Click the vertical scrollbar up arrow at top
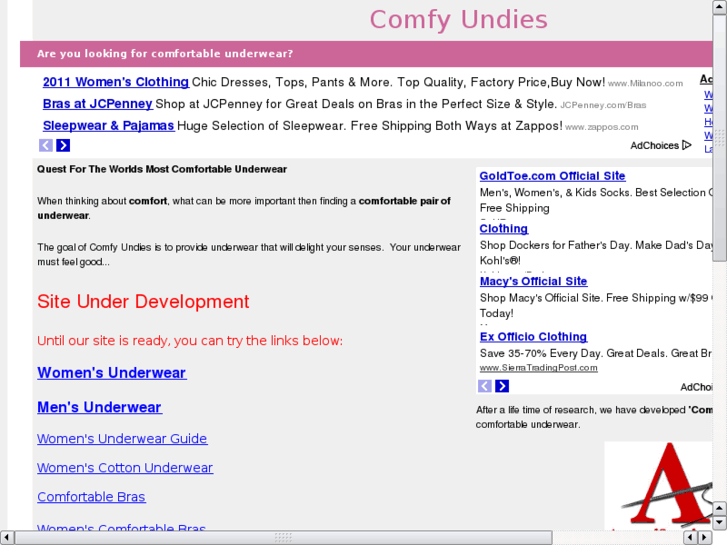The height and width of the screenshot is (545, 727). [x=720, y=7]
